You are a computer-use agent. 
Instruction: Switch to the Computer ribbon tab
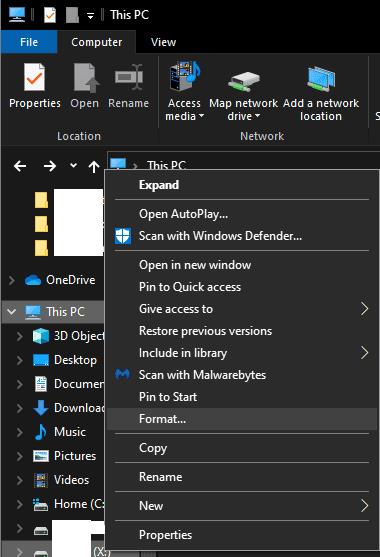(97, 42)
